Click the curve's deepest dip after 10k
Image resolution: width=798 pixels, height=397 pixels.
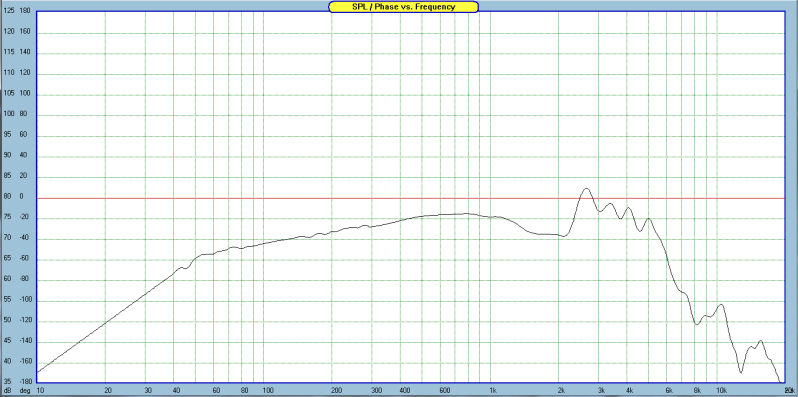tap(740, 372)
